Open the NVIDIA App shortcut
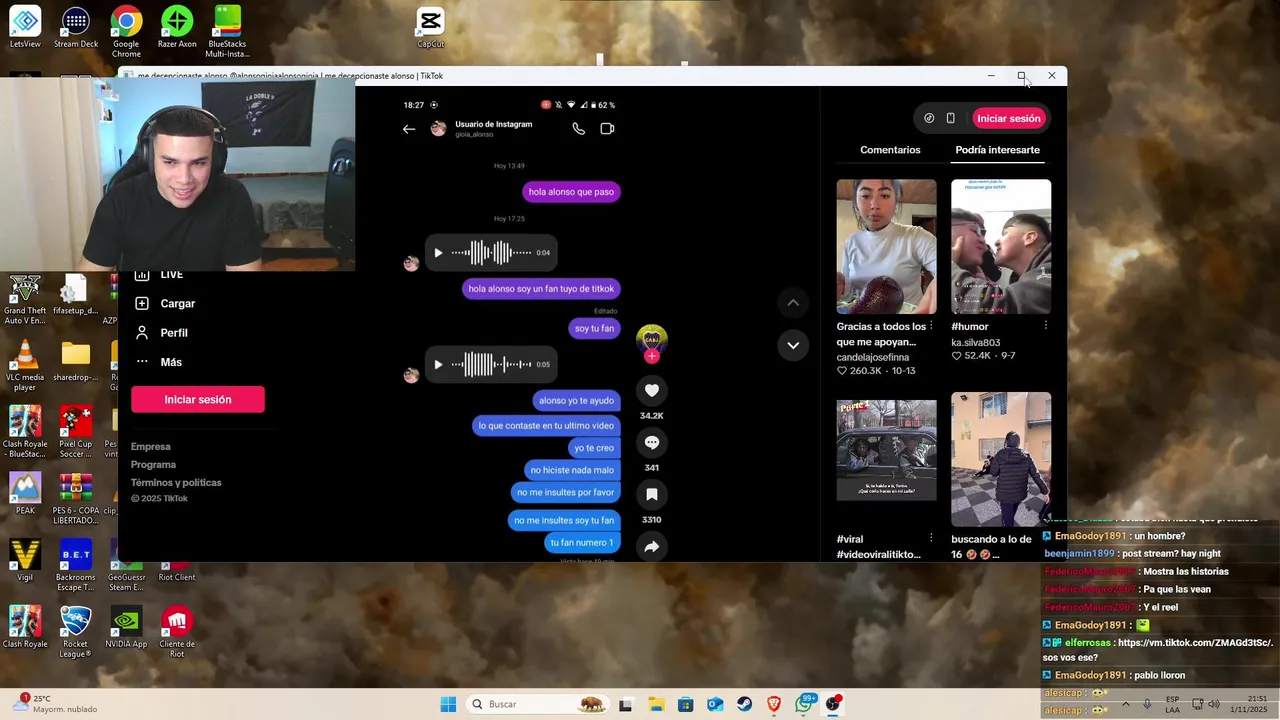 [126, 628]
